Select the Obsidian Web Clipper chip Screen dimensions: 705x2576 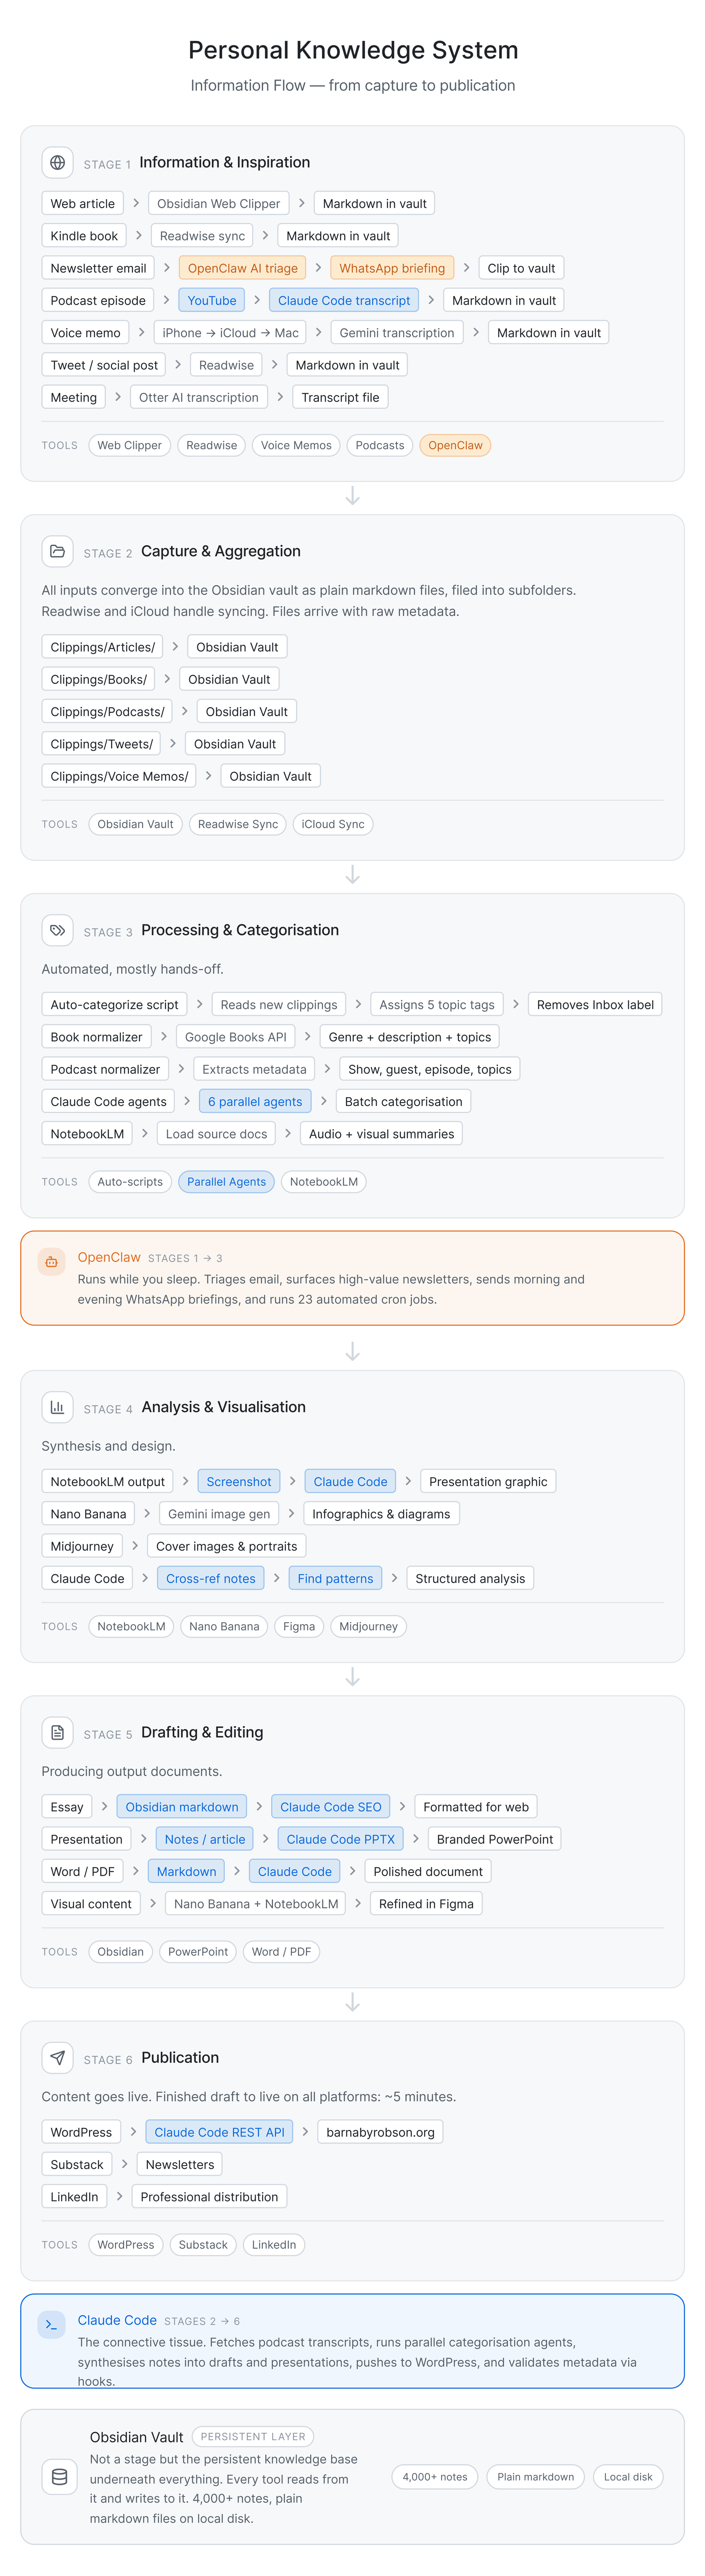pyautogui.click(x=218, y=204)
